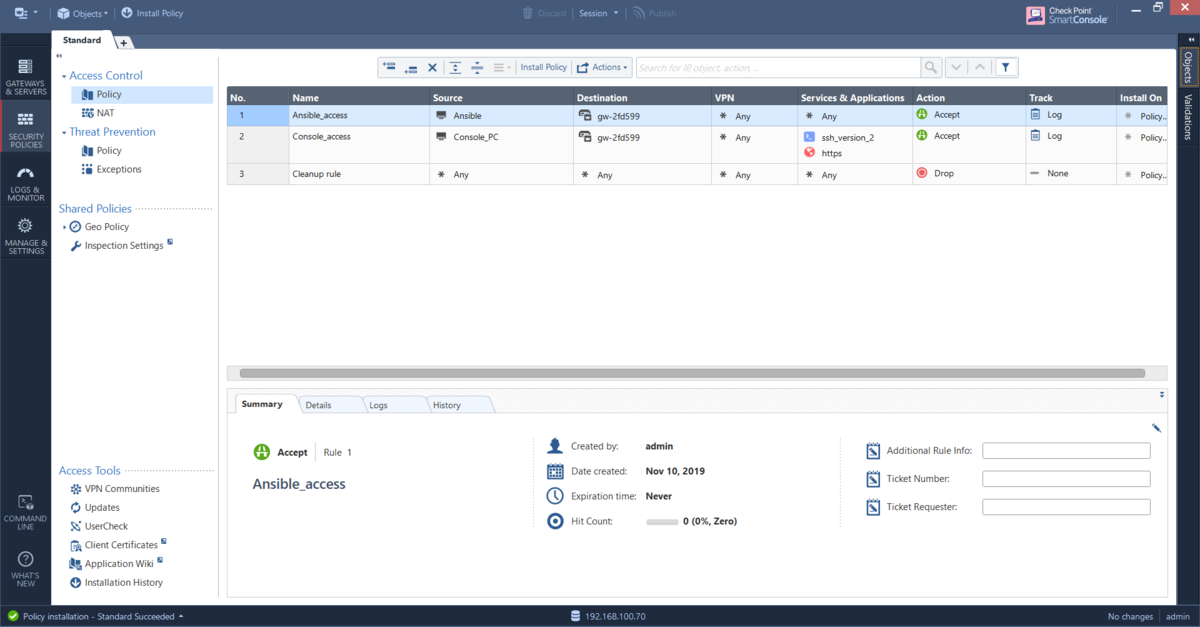Switch to the Details tab

[x=318, y=405]
